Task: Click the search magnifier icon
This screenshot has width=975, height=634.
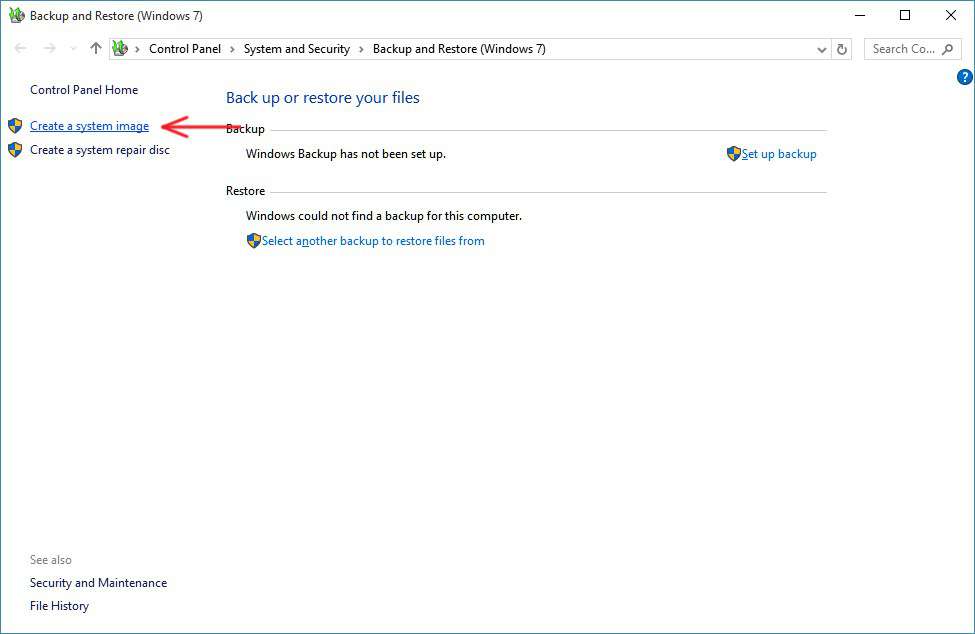Action: point(948,49)
